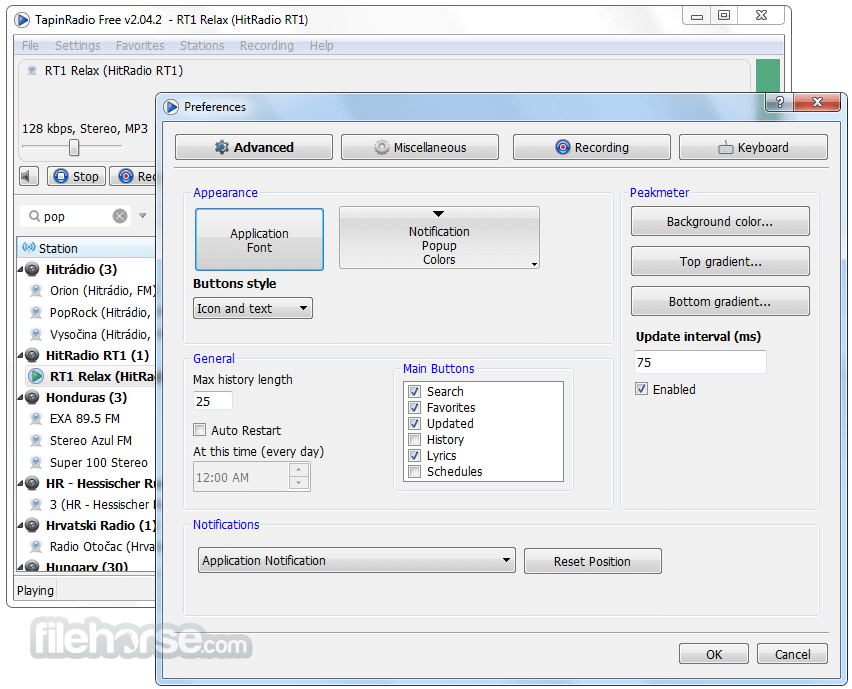Click the Hitrádio group speaker icon
The height and width of the screenshot is (689, 852).
(33, 269)
